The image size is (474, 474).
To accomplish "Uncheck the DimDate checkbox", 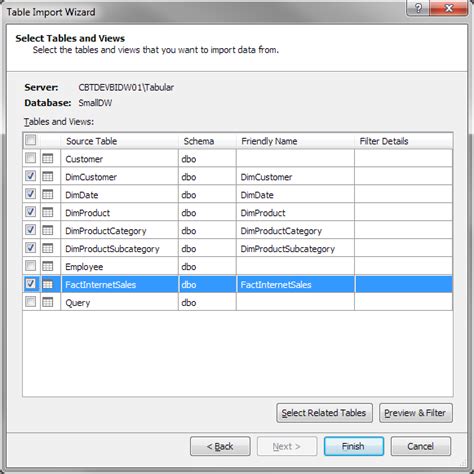I will click(x=31, y=194).
